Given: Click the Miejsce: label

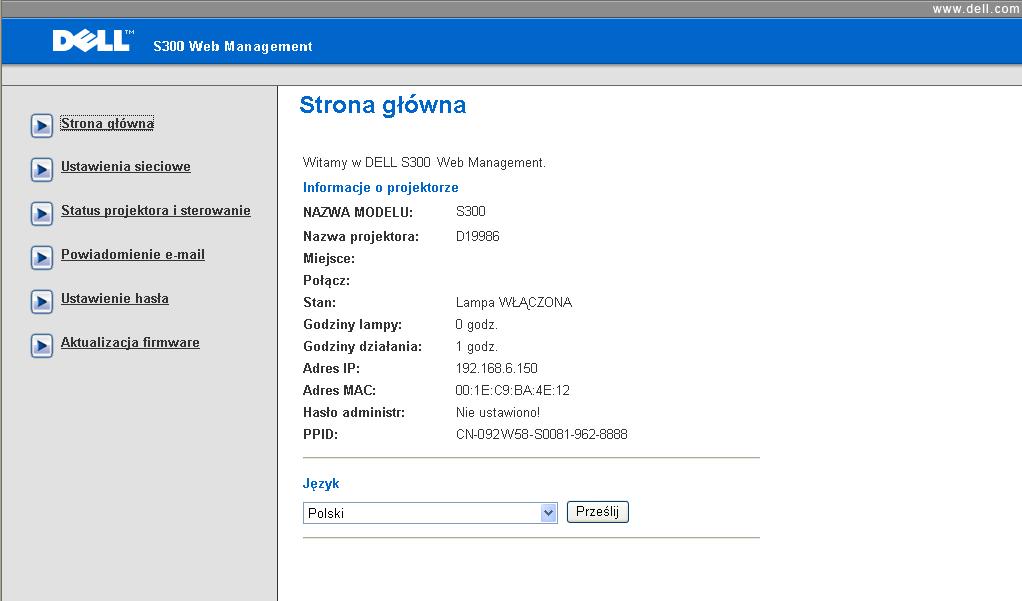Looking at the screenshot, I should 329,259.
